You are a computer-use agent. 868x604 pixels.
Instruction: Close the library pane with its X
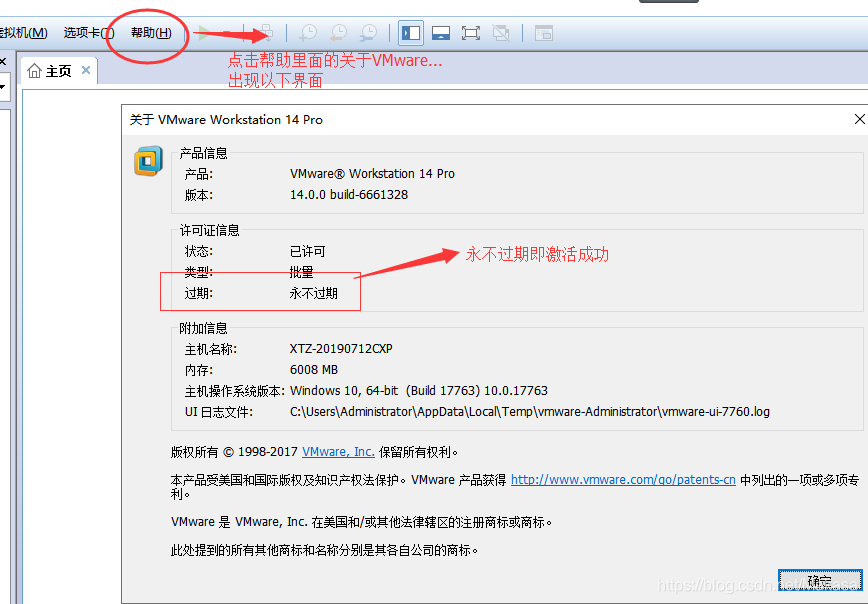(3, 61)
